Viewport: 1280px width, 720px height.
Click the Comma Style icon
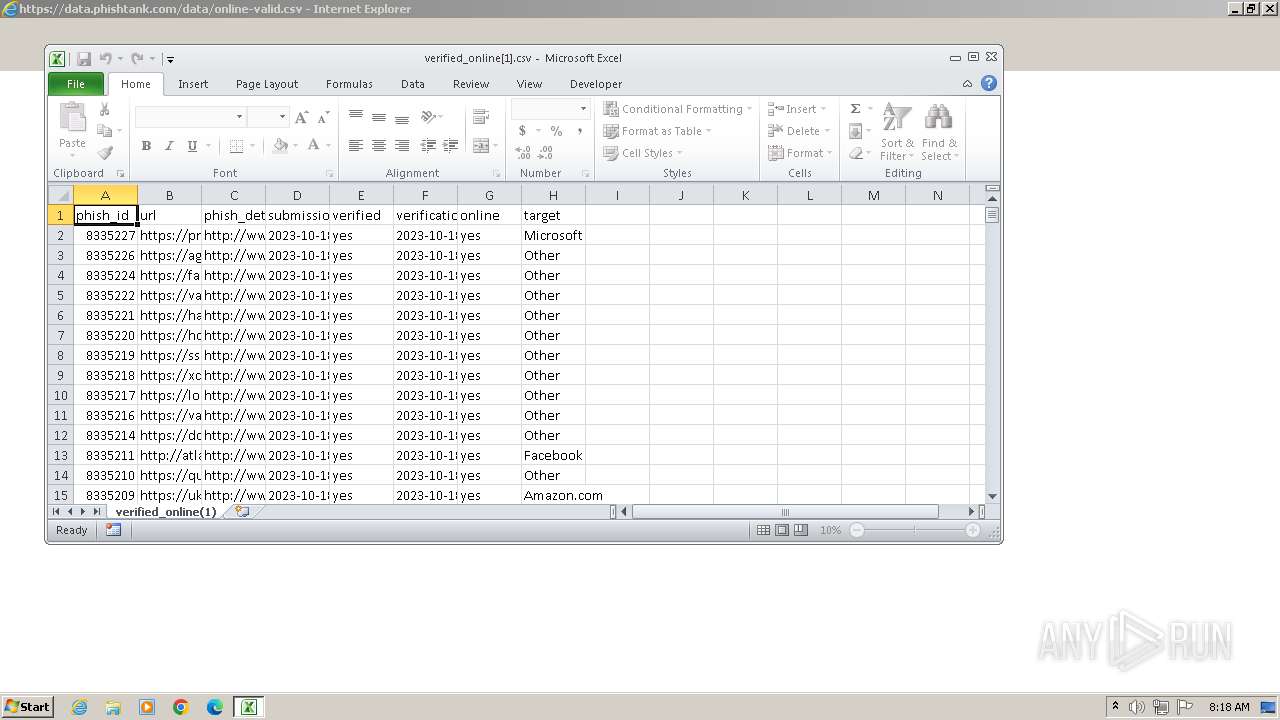[x=580, y=131]
